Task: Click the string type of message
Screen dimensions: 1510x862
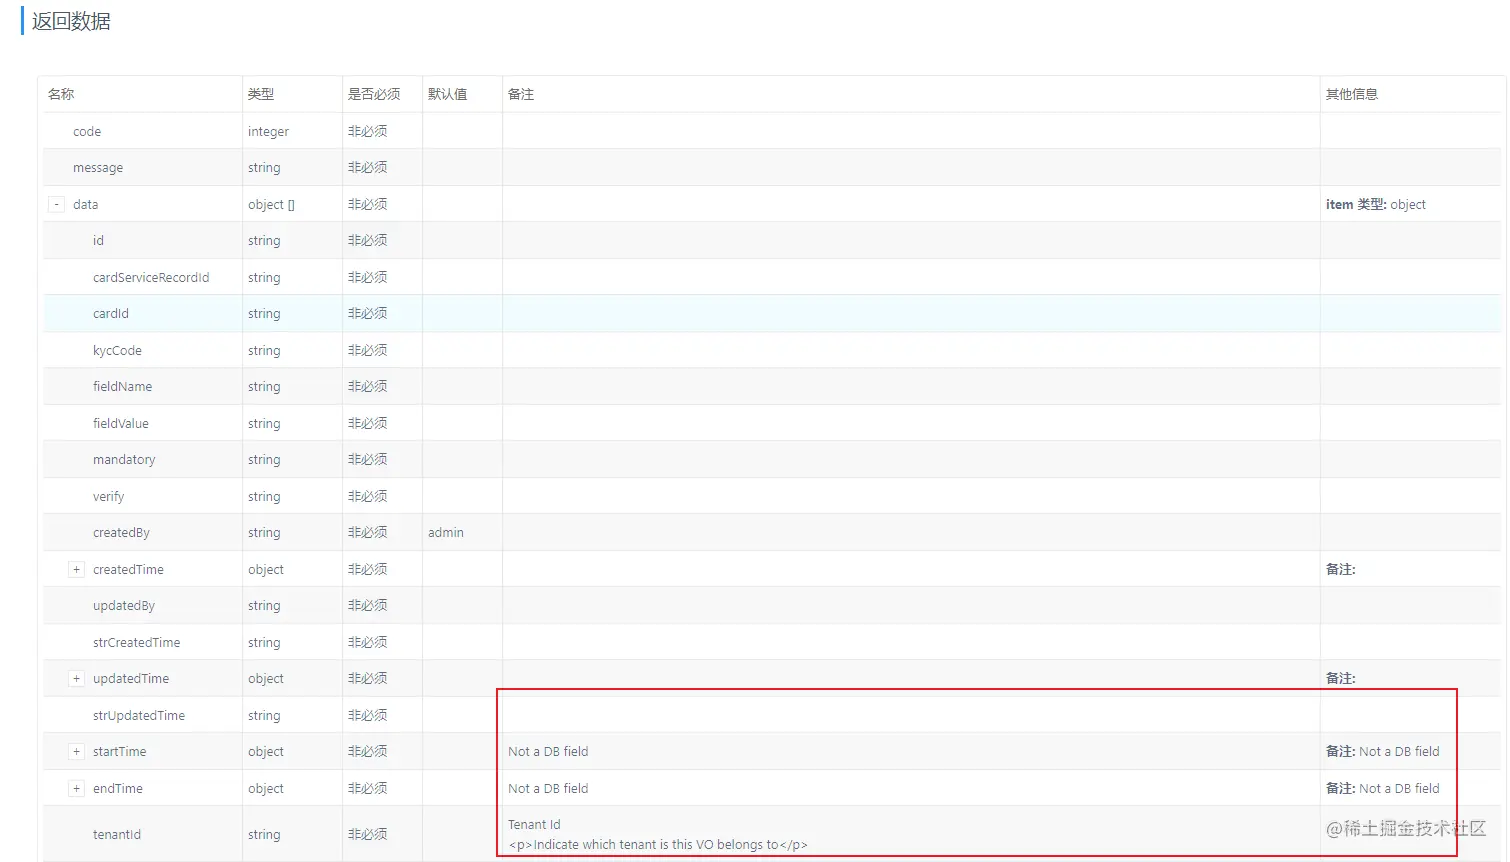Action: tap(264, 168)
